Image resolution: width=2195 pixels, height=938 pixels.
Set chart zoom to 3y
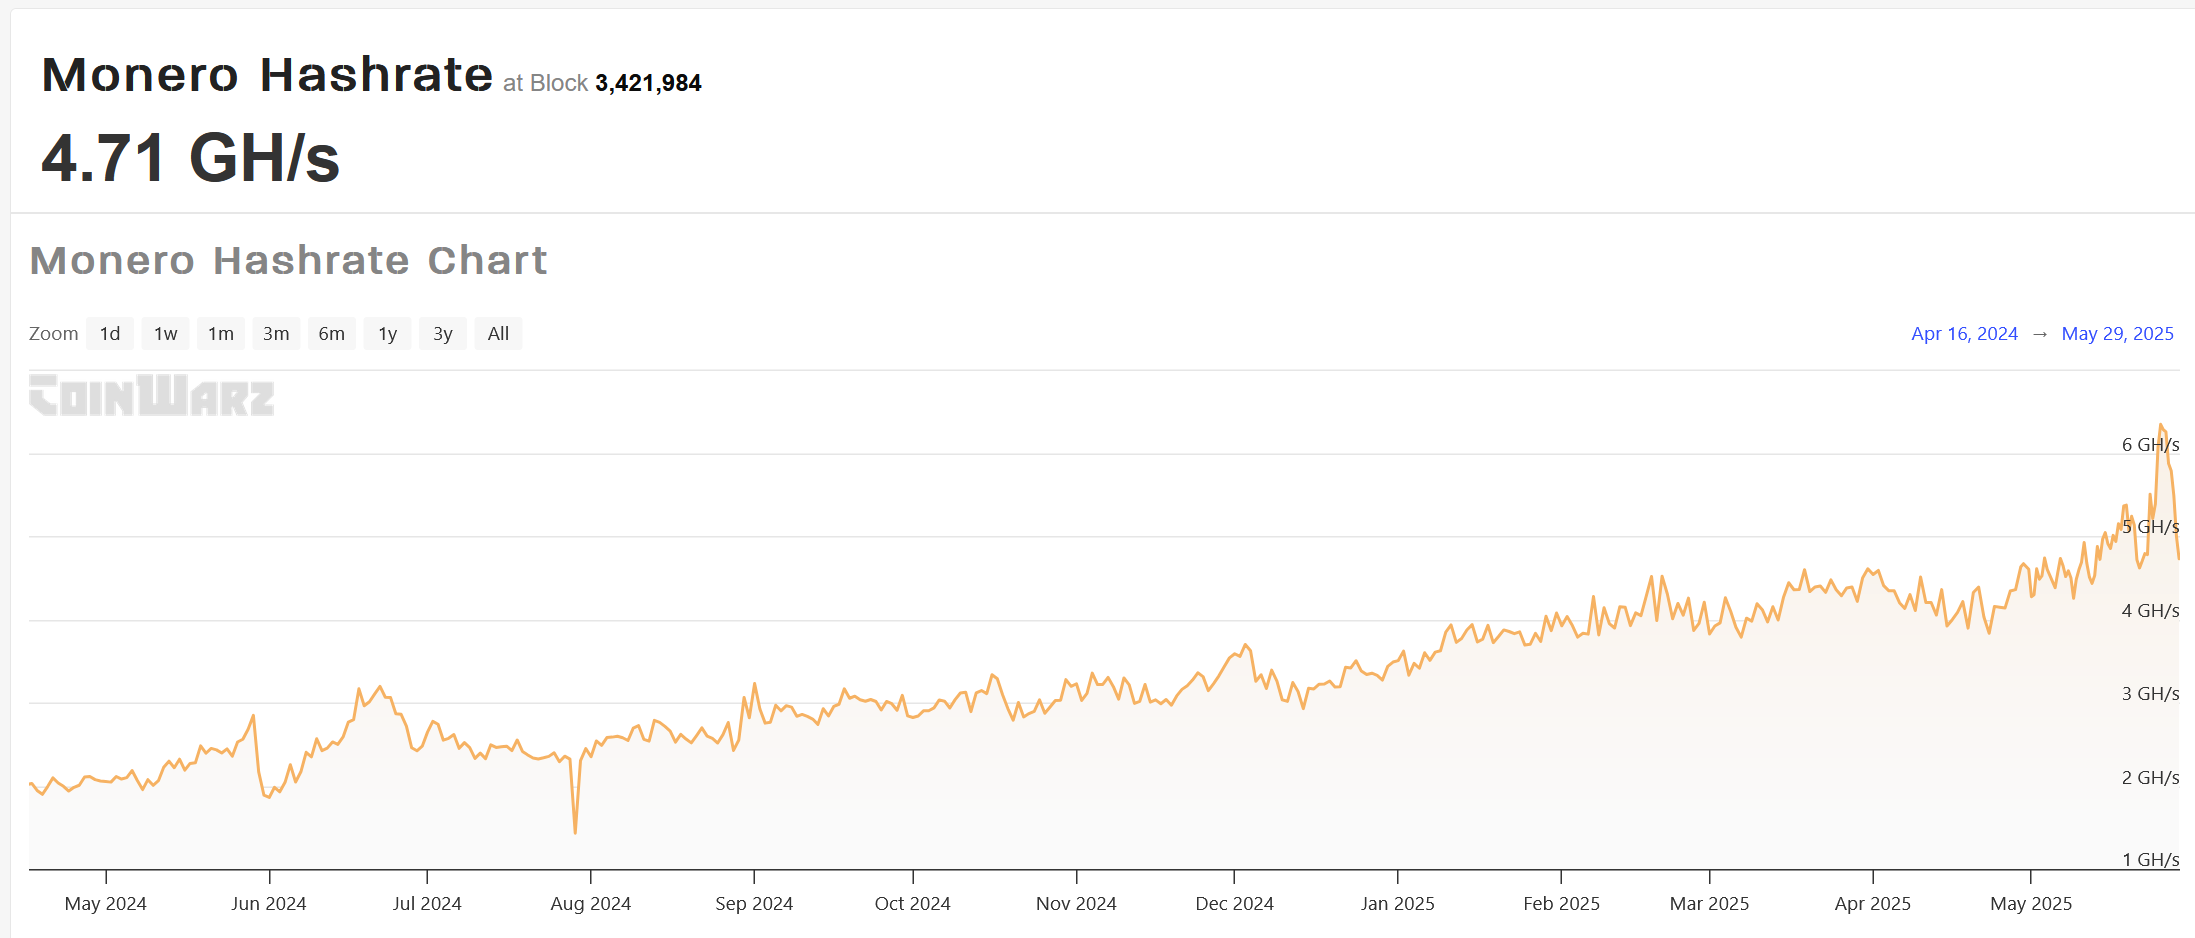[x=443, y=334]
